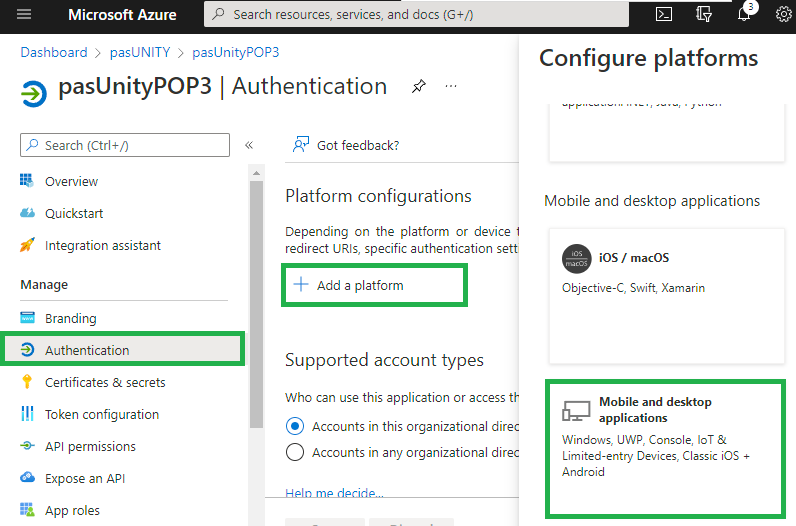Click the App roles icon
Viewport: 796px width, 526px height.
point(27,510)
